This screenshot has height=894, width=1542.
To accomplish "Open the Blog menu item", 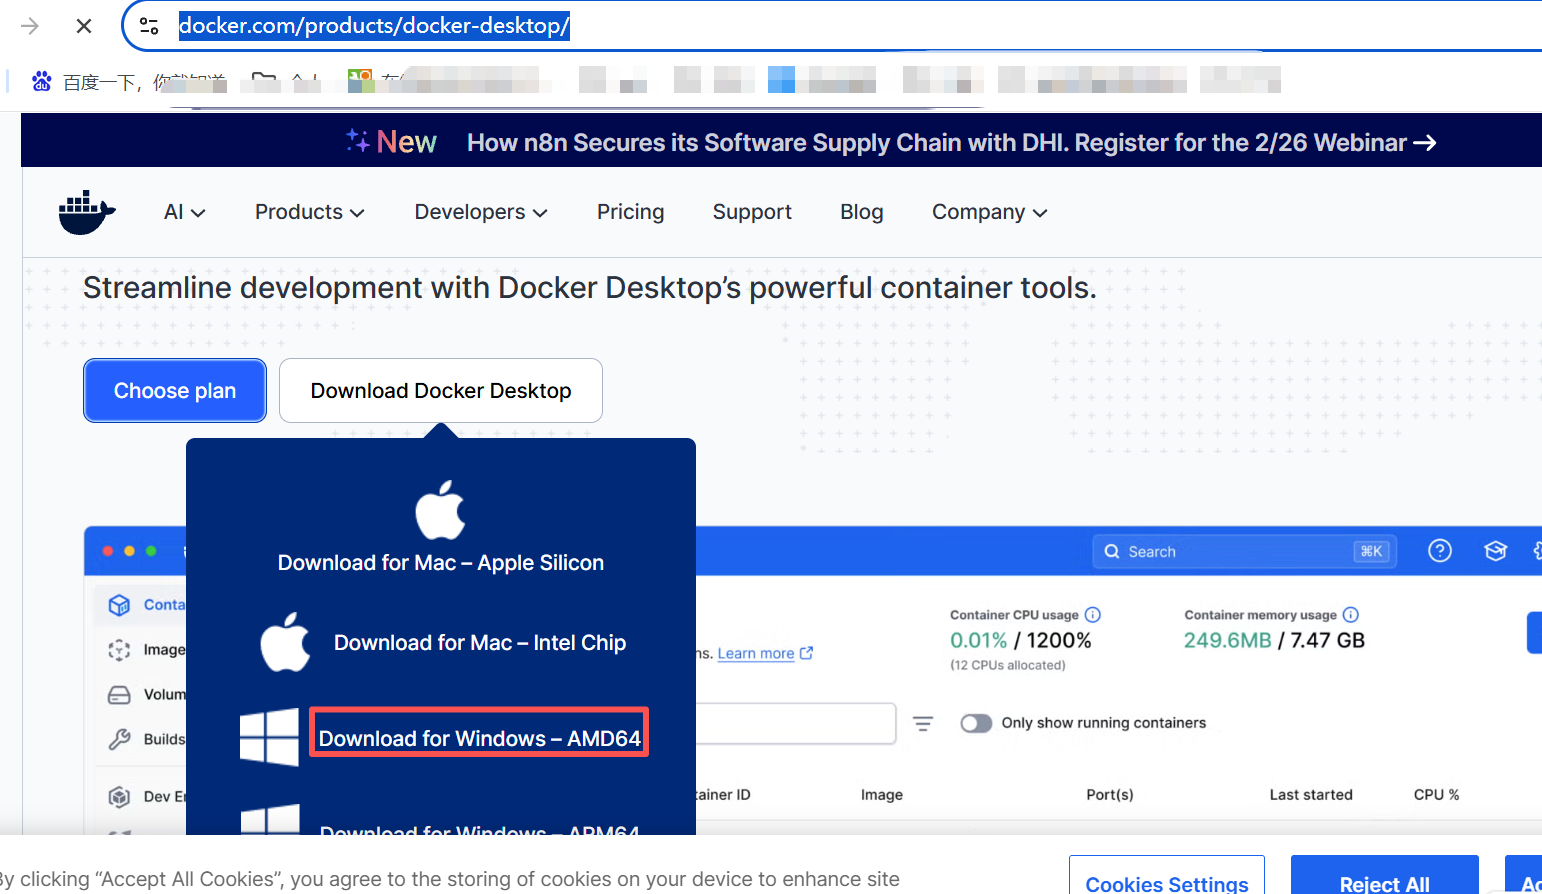I will coord(861,212).
